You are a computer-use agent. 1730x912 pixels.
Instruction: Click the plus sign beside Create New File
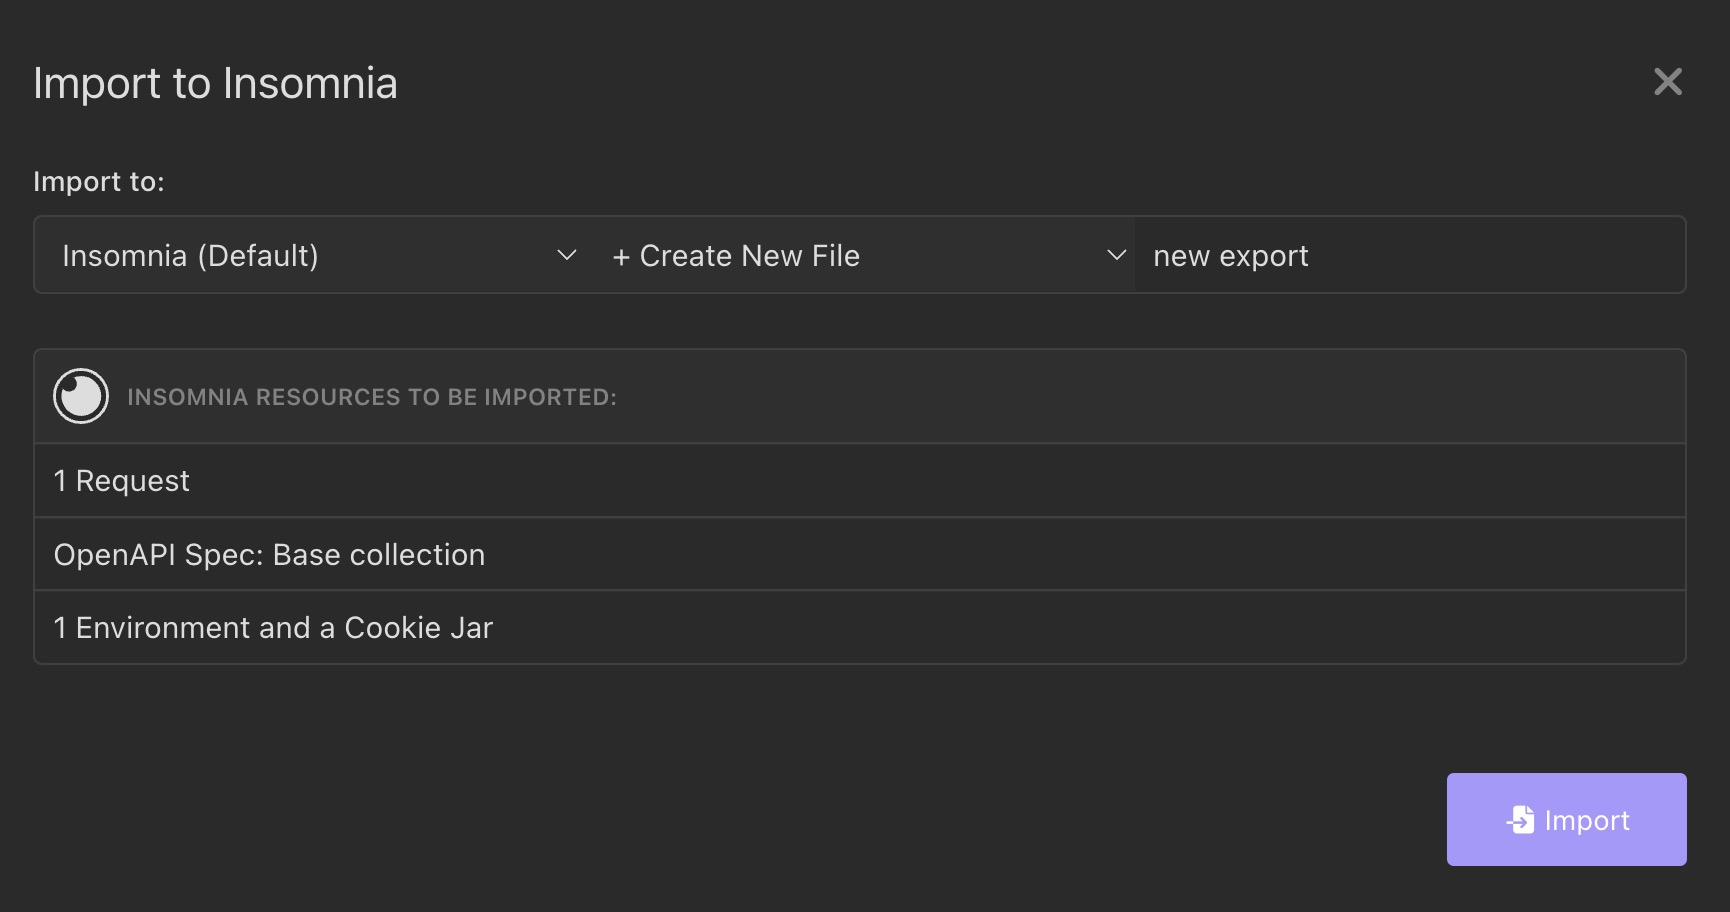tap(620, 255)
